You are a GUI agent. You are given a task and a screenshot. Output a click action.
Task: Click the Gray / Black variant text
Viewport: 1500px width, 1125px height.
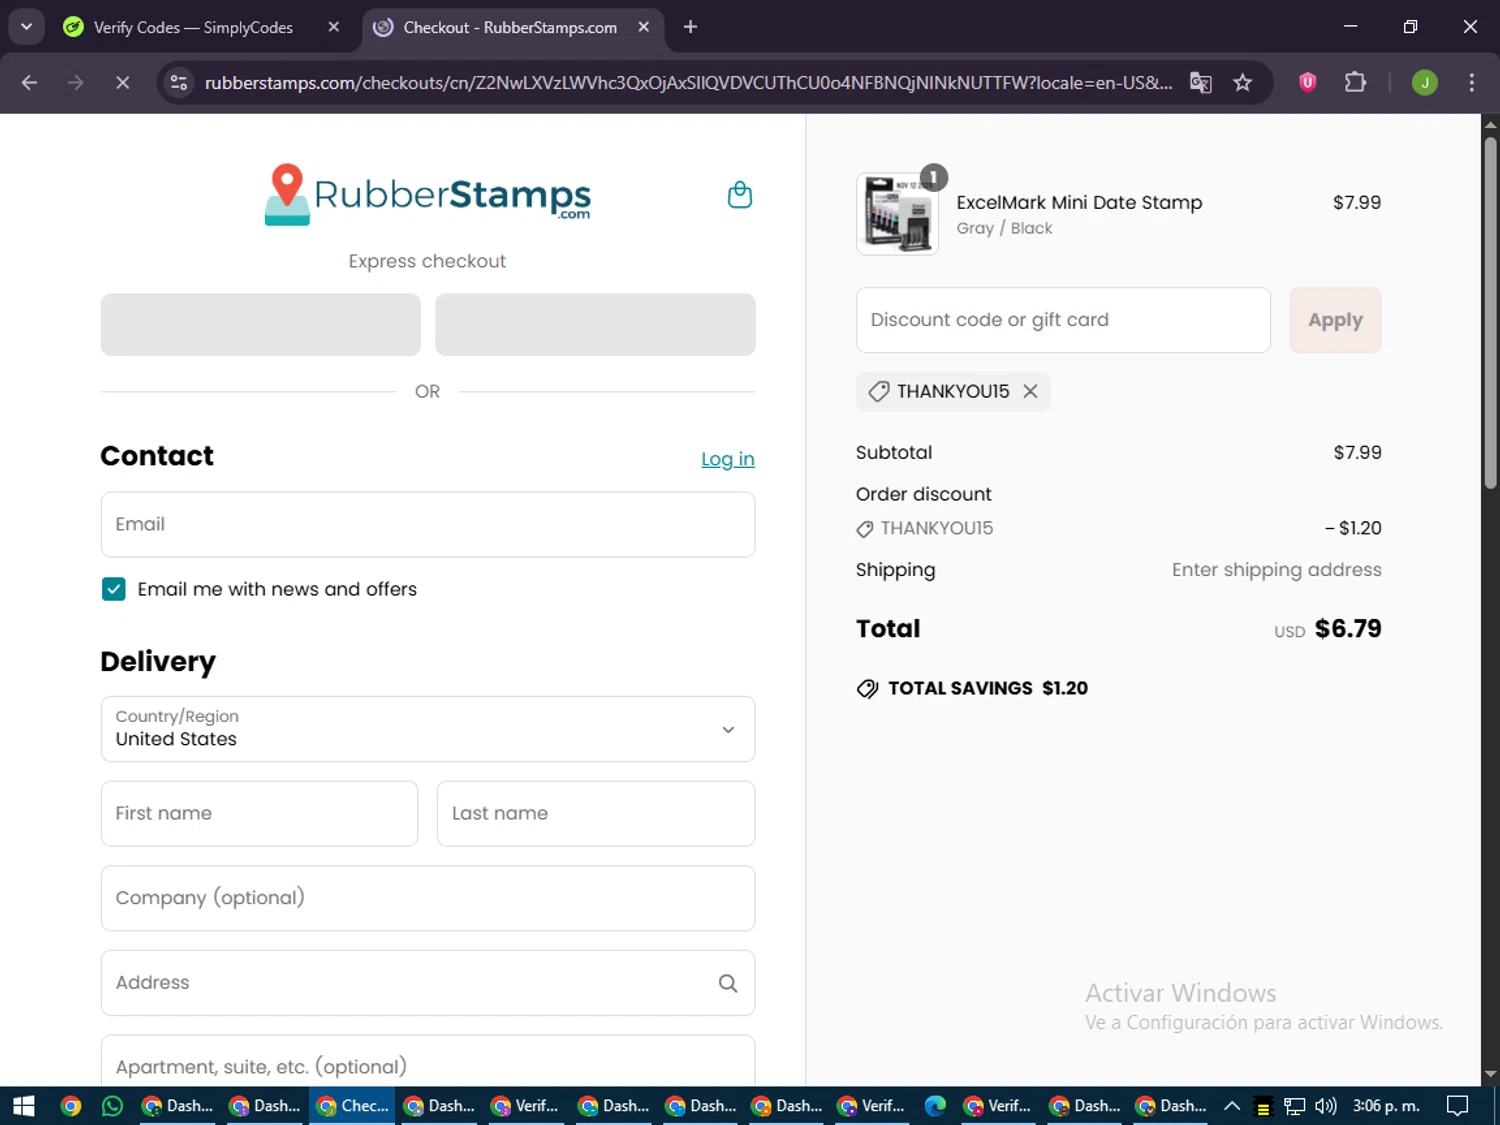click(1004, 228)
